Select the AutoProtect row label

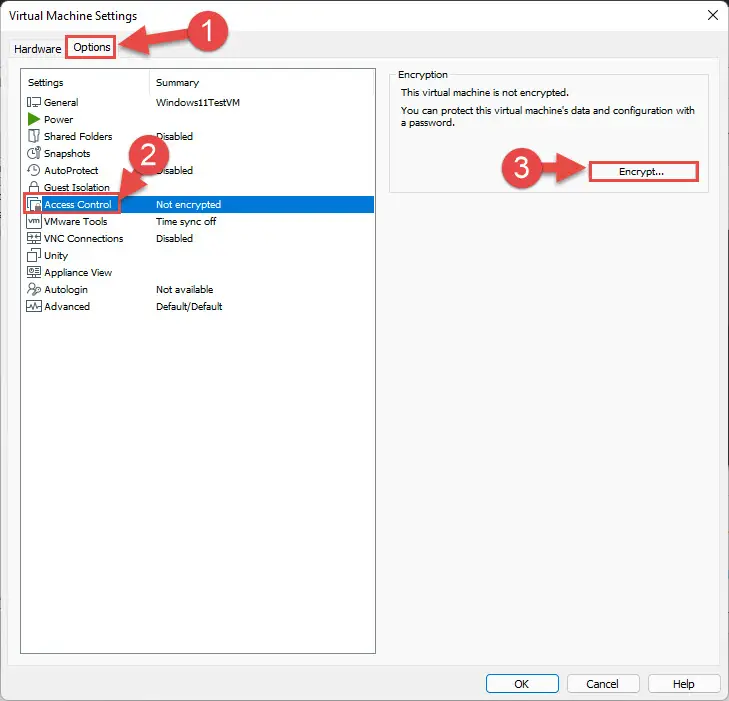click(x=71, y=170)
